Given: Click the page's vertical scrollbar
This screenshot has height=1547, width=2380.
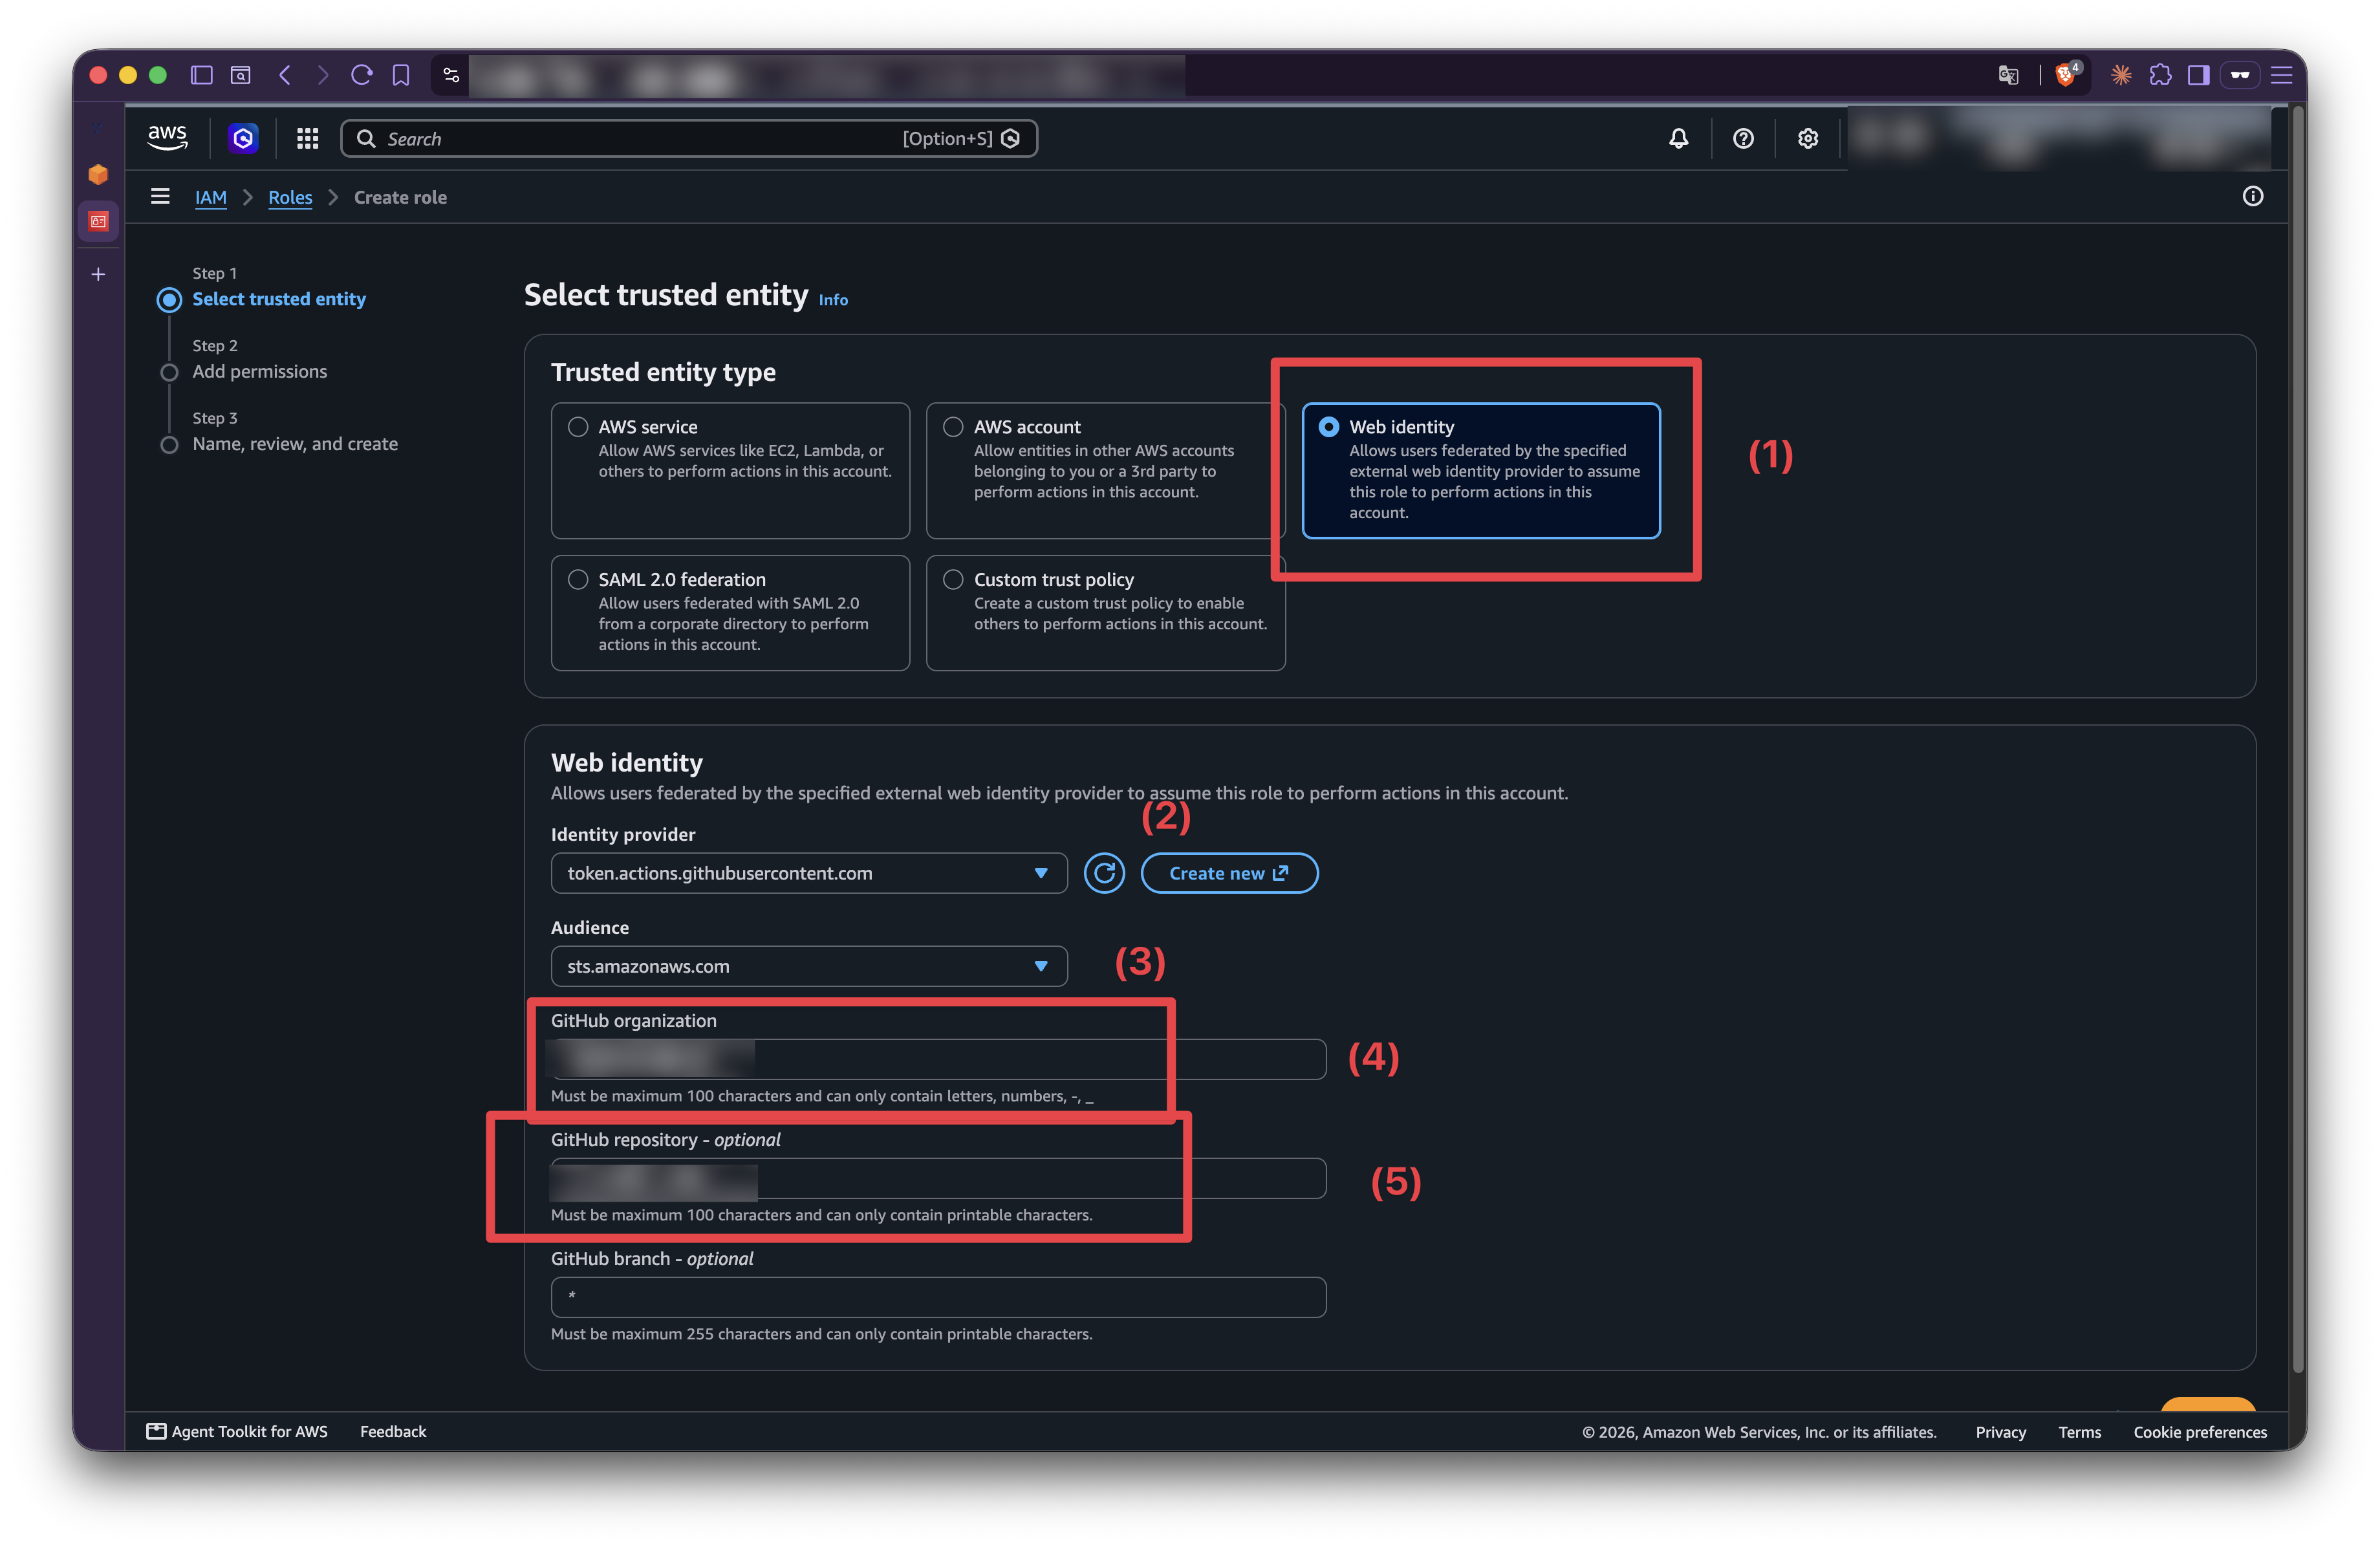Looking at the screenshot, I should tap(2297, 740).
